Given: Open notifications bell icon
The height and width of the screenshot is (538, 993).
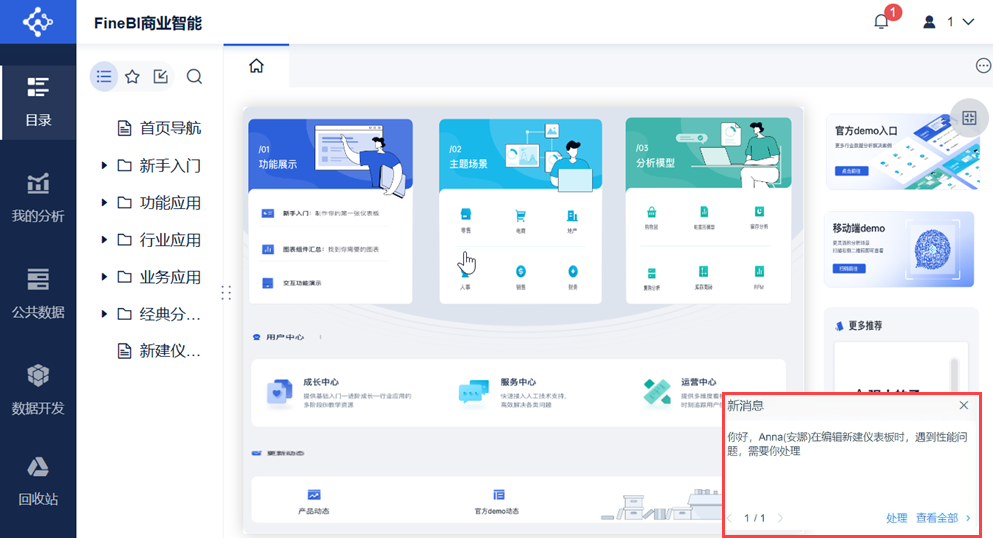Looking at the screenshot, I should click(881, 22).
